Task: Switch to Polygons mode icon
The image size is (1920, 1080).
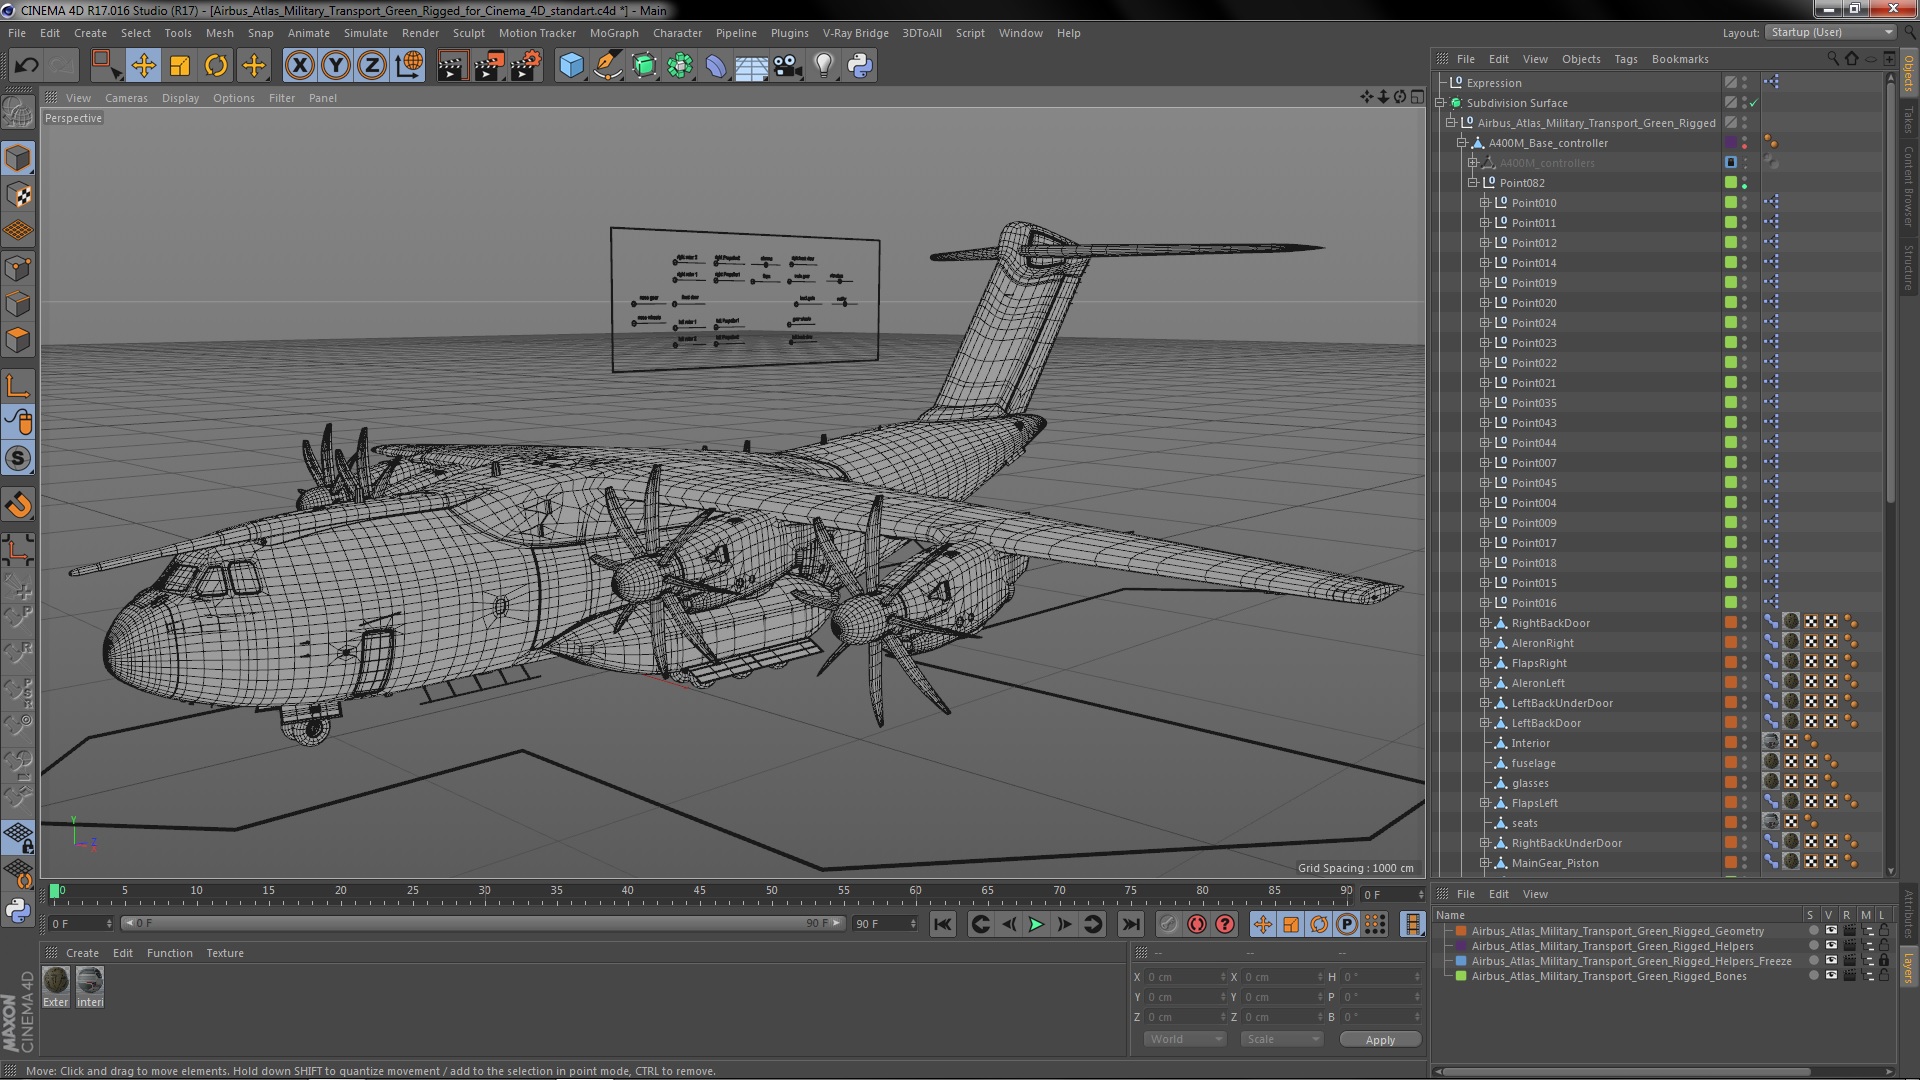Action: coord(18,340)
